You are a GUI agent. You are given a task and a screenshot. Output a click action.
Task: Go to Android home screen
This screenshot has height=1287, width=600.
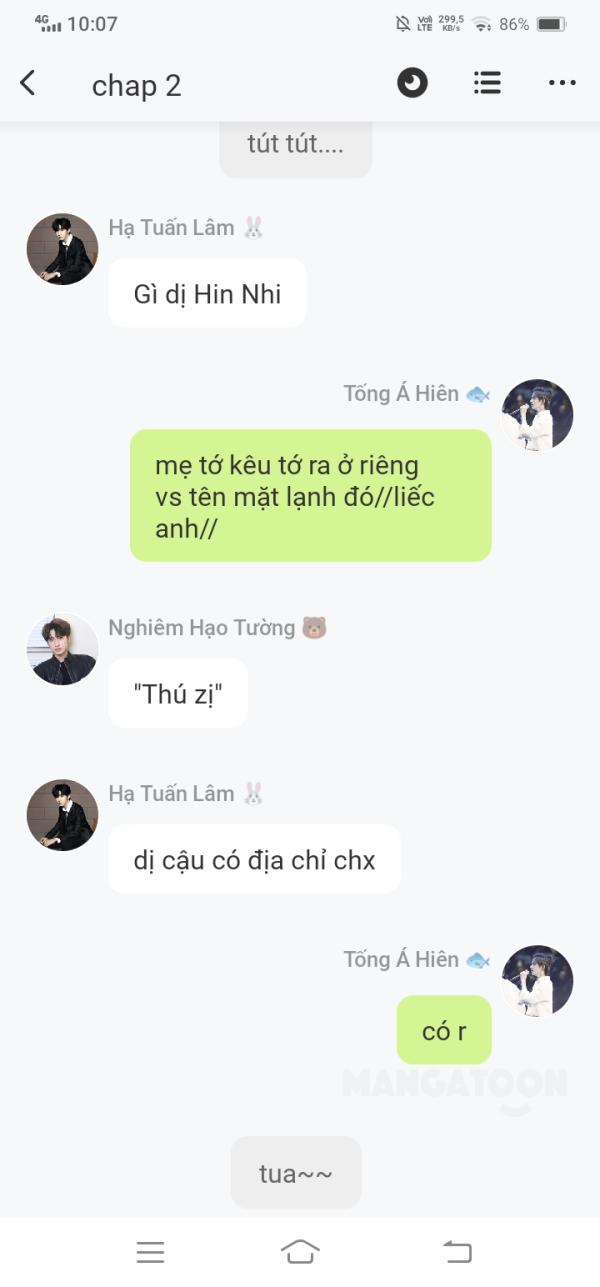point(300,1252)
